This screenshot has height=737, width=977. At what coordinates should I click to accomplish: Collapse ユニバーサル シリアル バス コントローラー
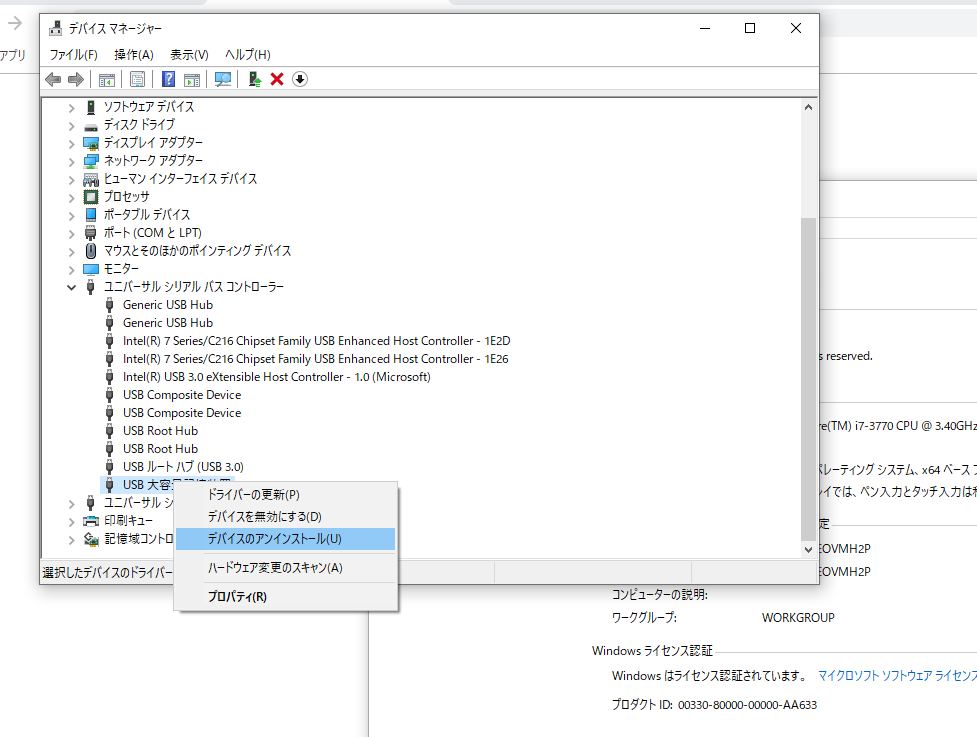[70, 286]
